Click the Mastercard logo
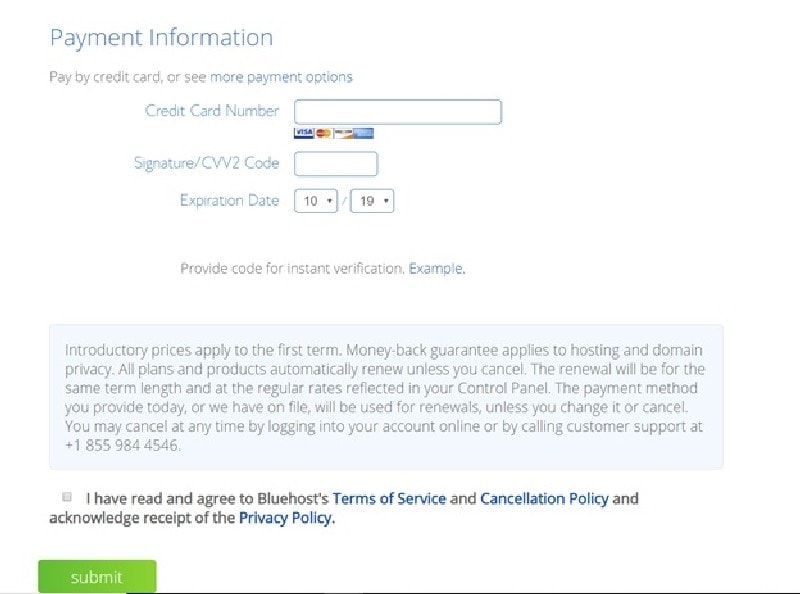The height and width of the screenshot is (594, 800). pos(323,133)
